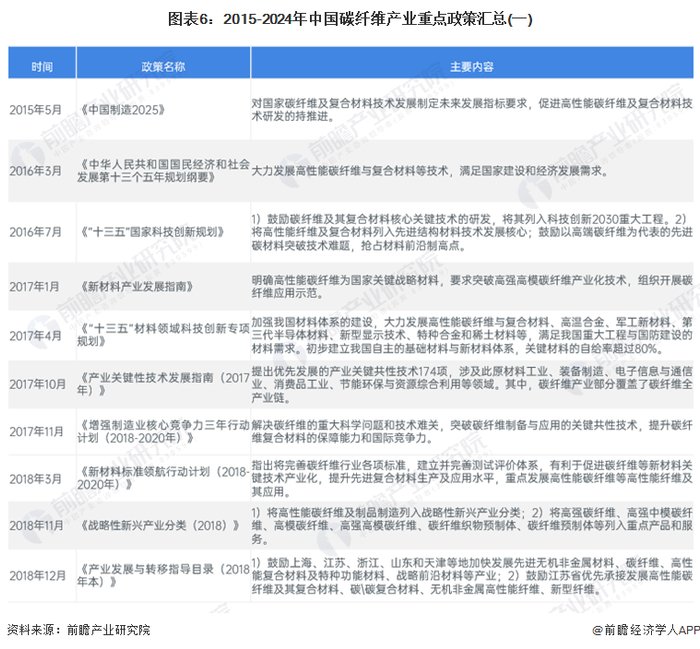700x649 pixels.
Task: Select the 2017年10月 date cell
Action: 38,384
